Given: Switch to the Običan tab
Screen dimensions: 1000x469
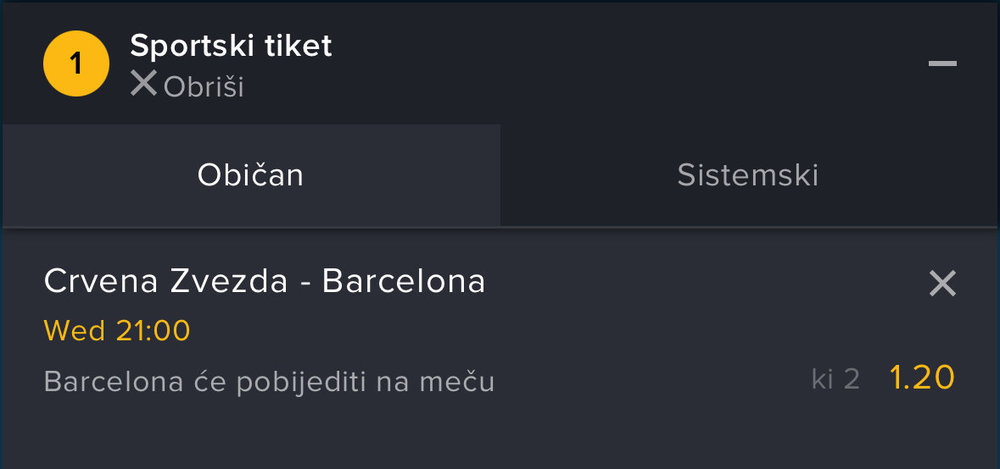Looking at the screenshot, I should pos(250,175).
